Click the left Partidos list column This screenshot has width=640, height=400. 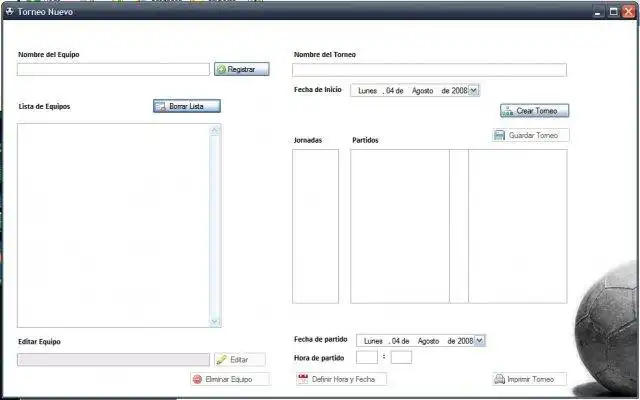[x=400, y=227]
